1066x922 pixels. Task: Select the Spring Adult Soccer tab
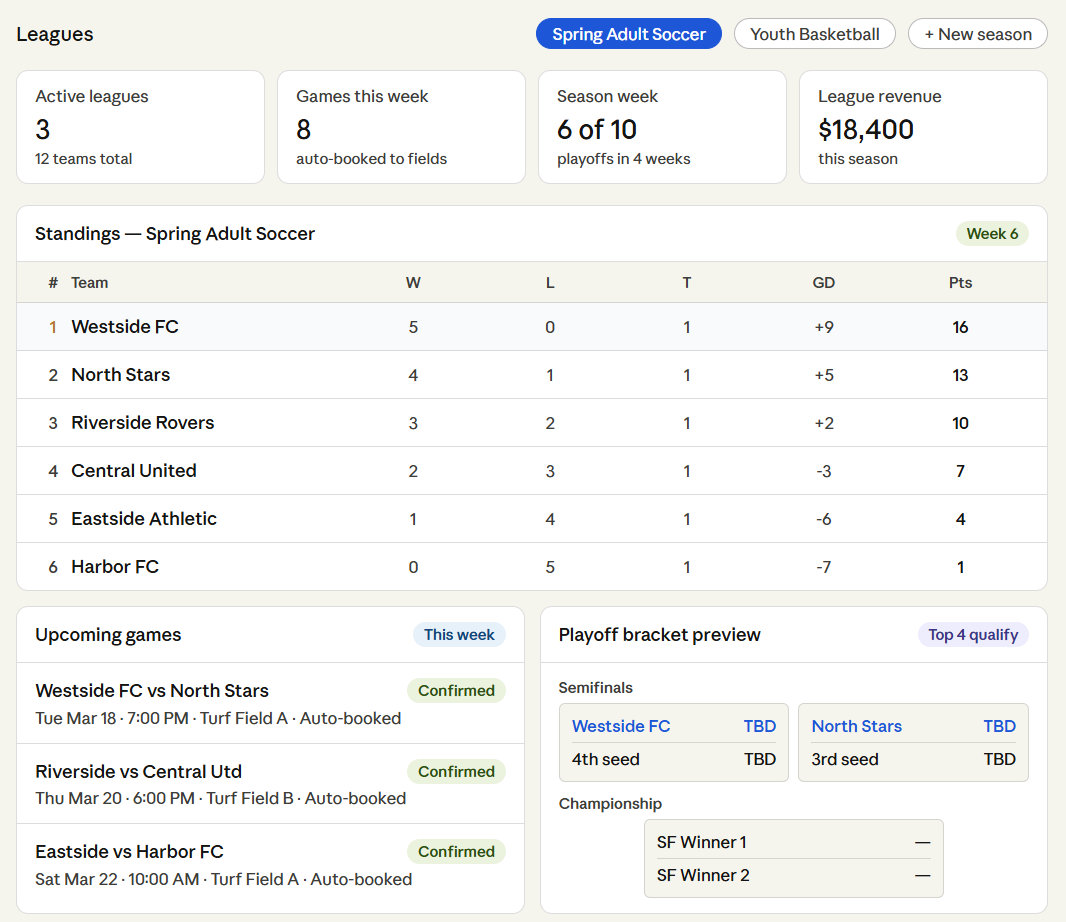pyautogui.click(x=628, y=33)
